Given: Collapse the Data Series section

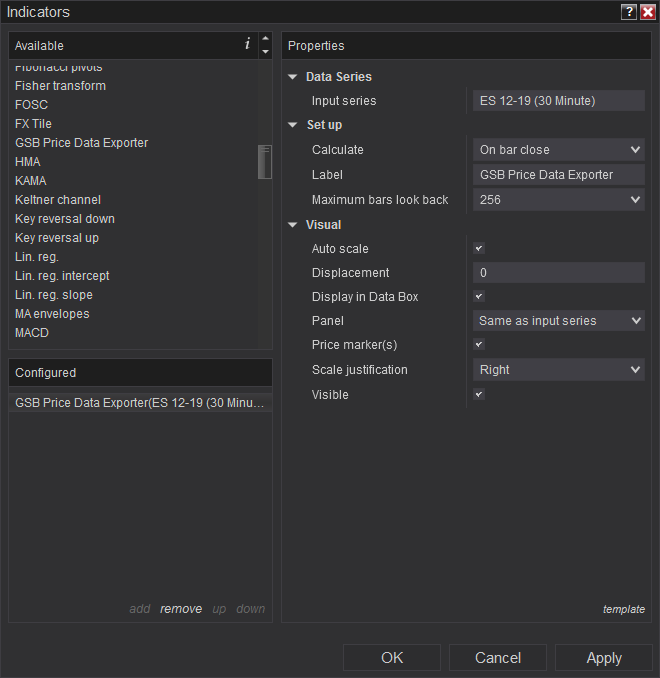Looking at the screenshot, I should click(293, 77).
